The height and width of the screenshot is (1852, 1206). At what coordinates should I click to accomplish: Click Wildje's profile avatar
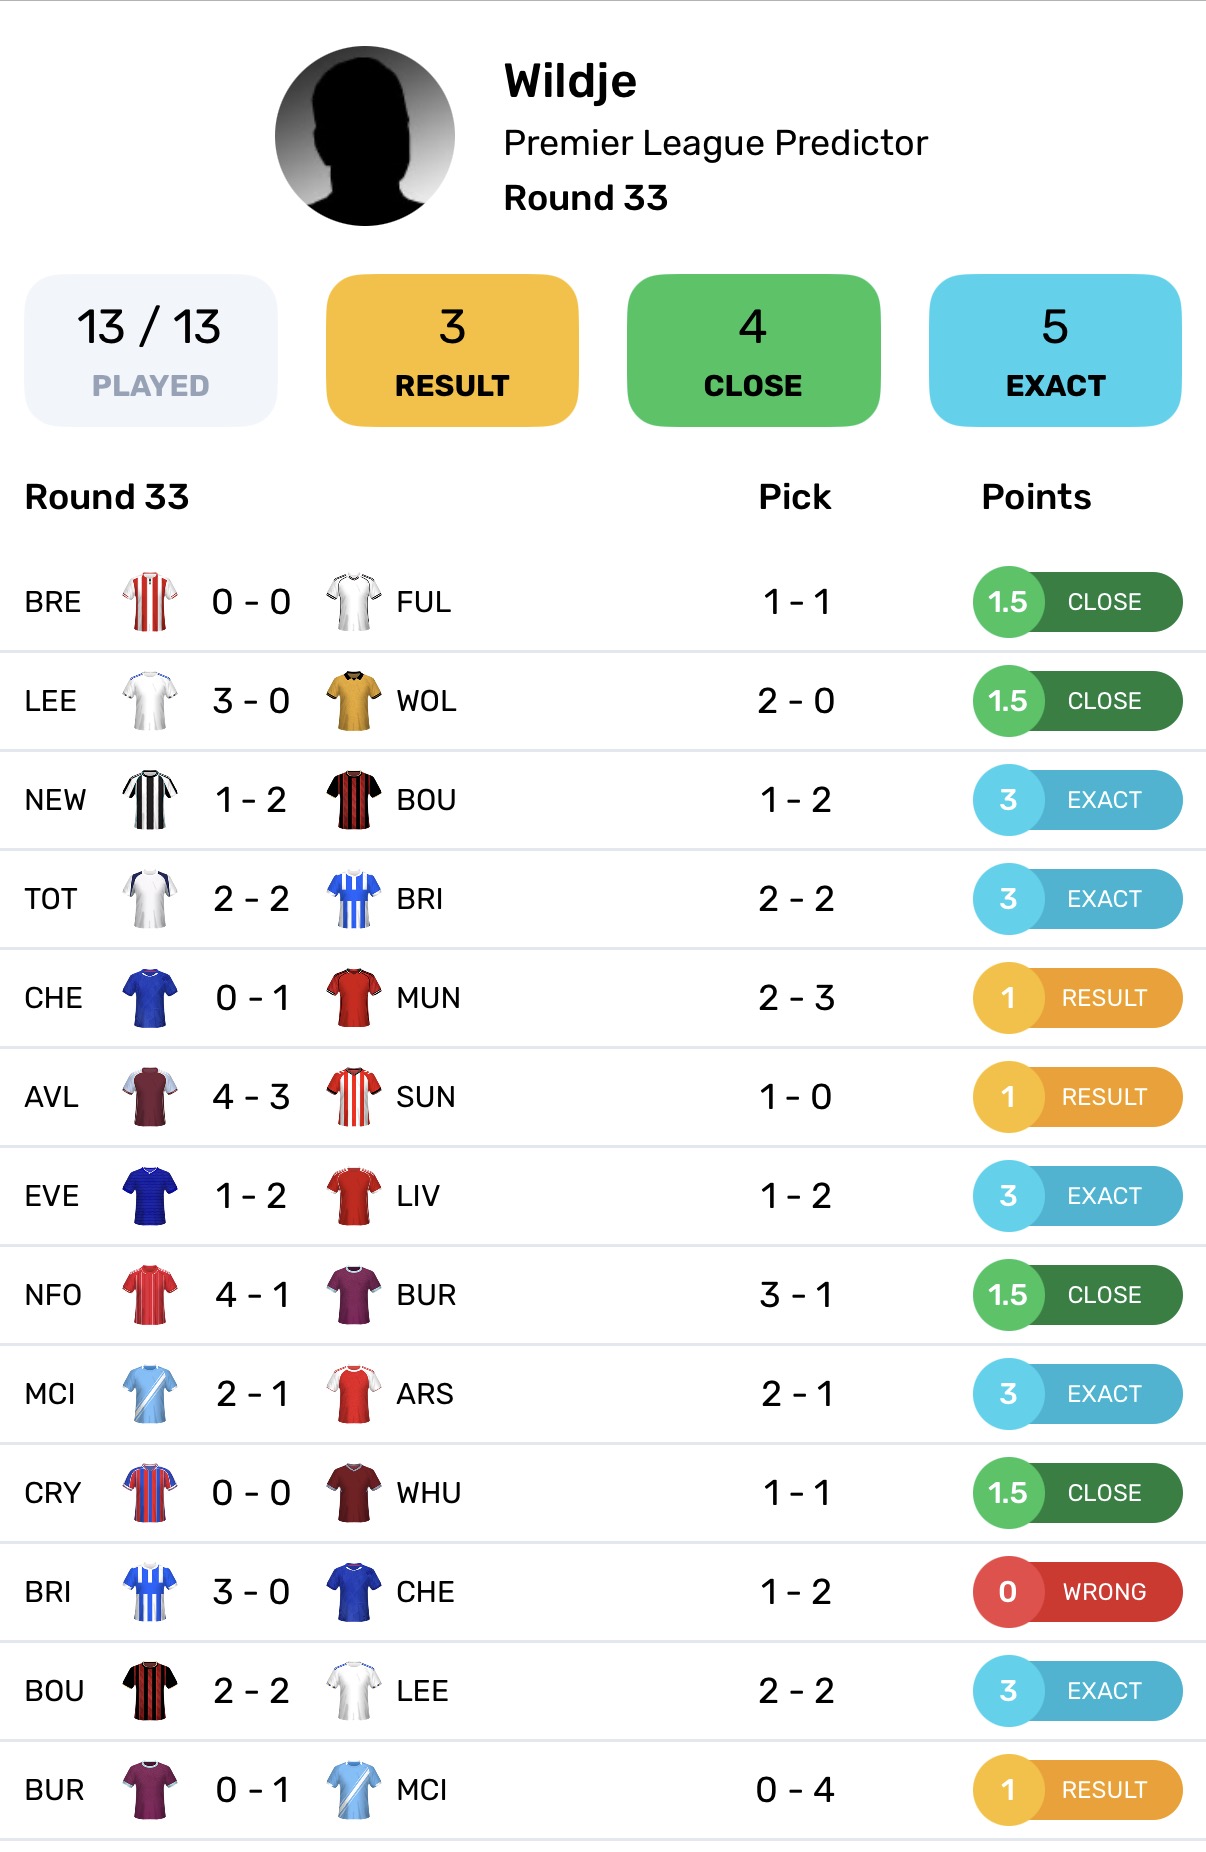pyautogui.click(x=365, y=136)
